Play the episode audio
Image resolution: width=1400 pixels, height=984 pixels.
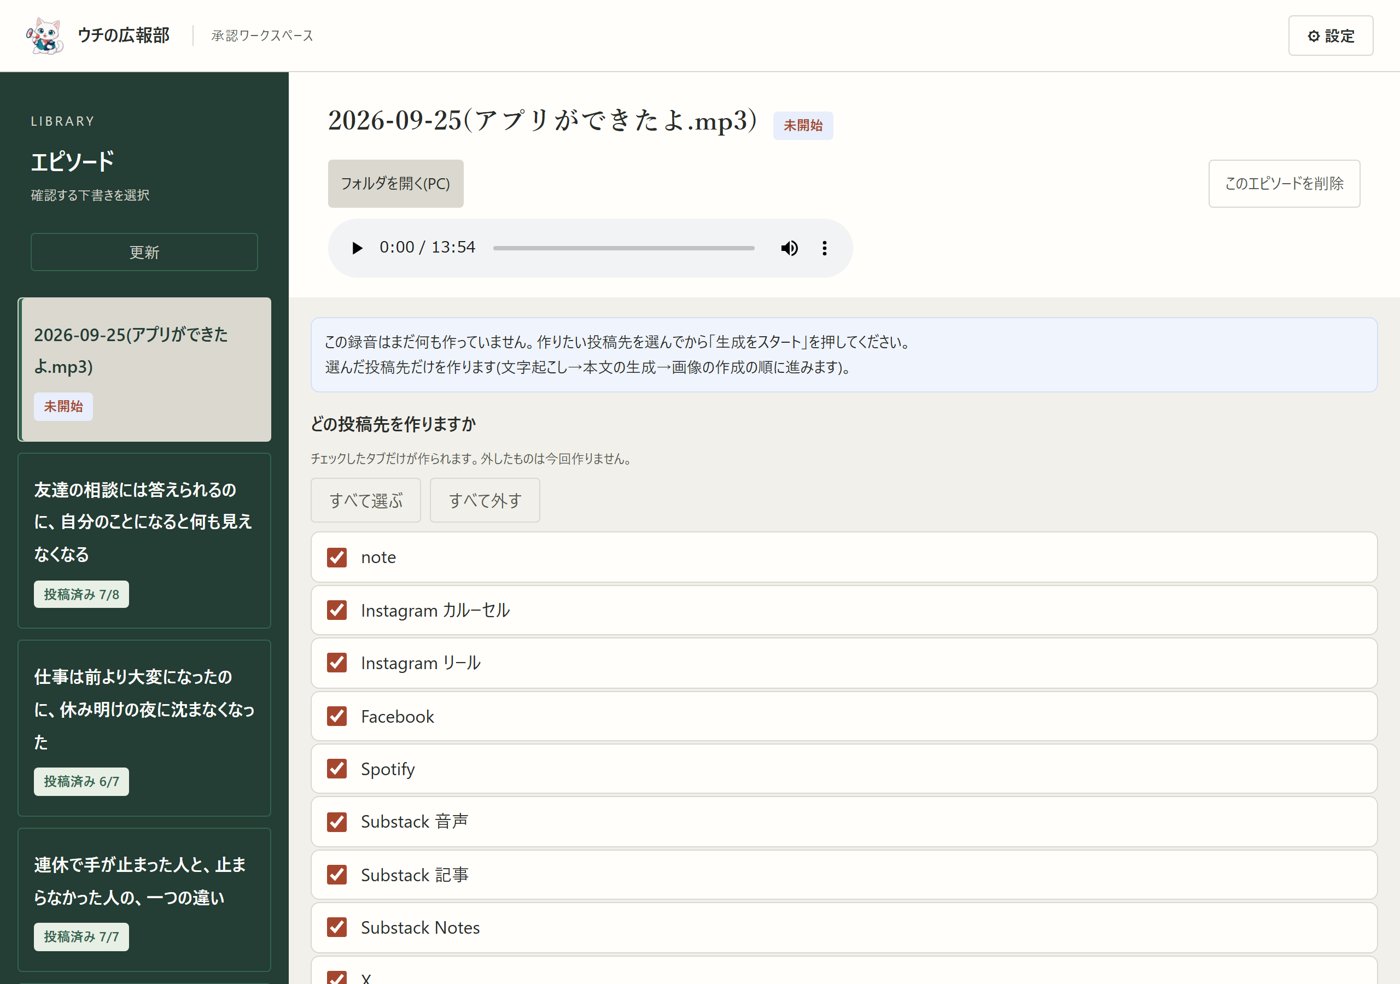357,248
